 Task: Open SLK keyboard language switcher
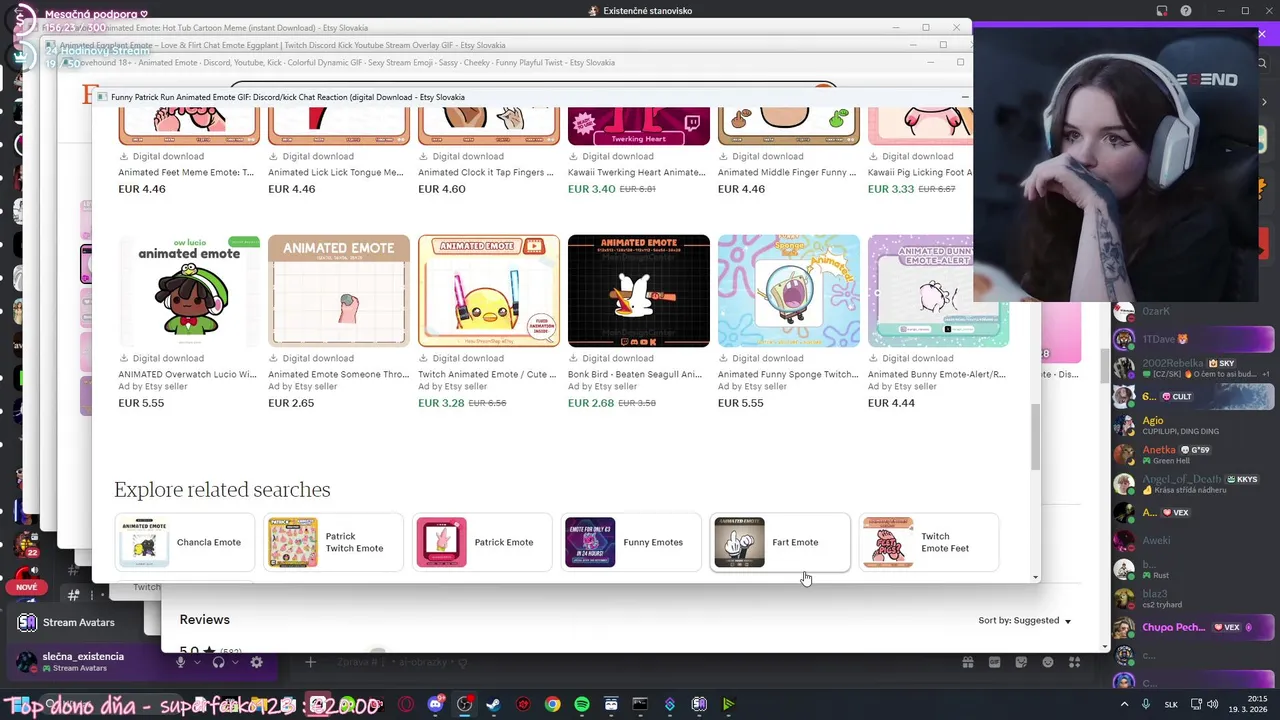pos(1172,704)
